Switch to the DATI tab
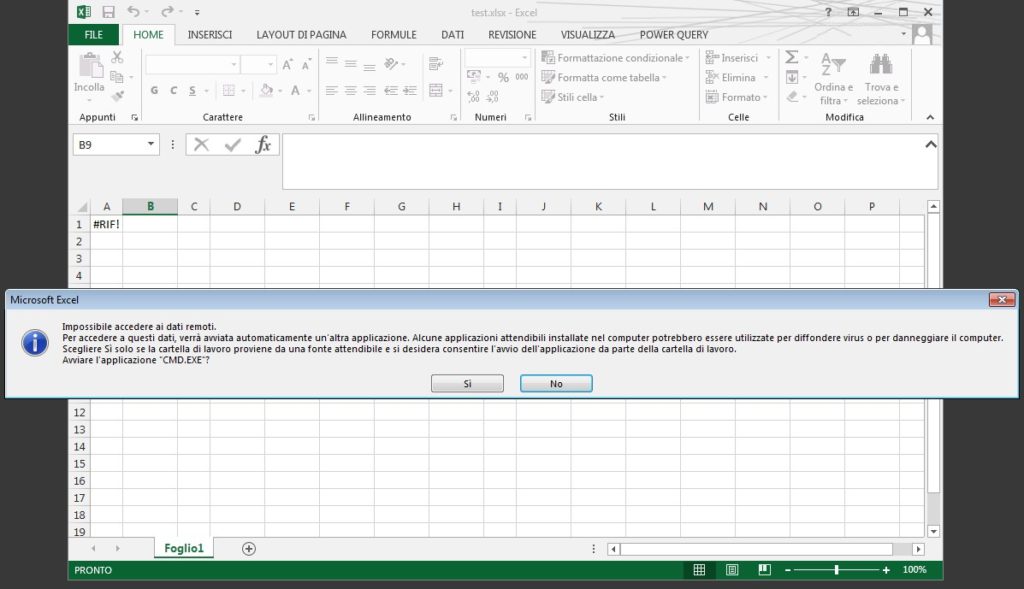 pyautogui.click(x=453, y=35)
